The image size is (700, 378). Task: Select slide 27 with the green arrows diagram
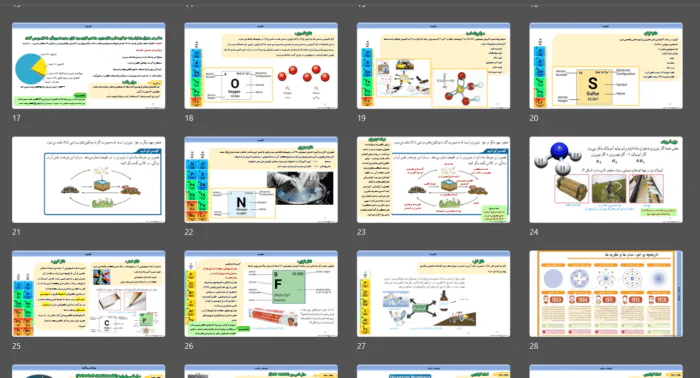point(433,294)
